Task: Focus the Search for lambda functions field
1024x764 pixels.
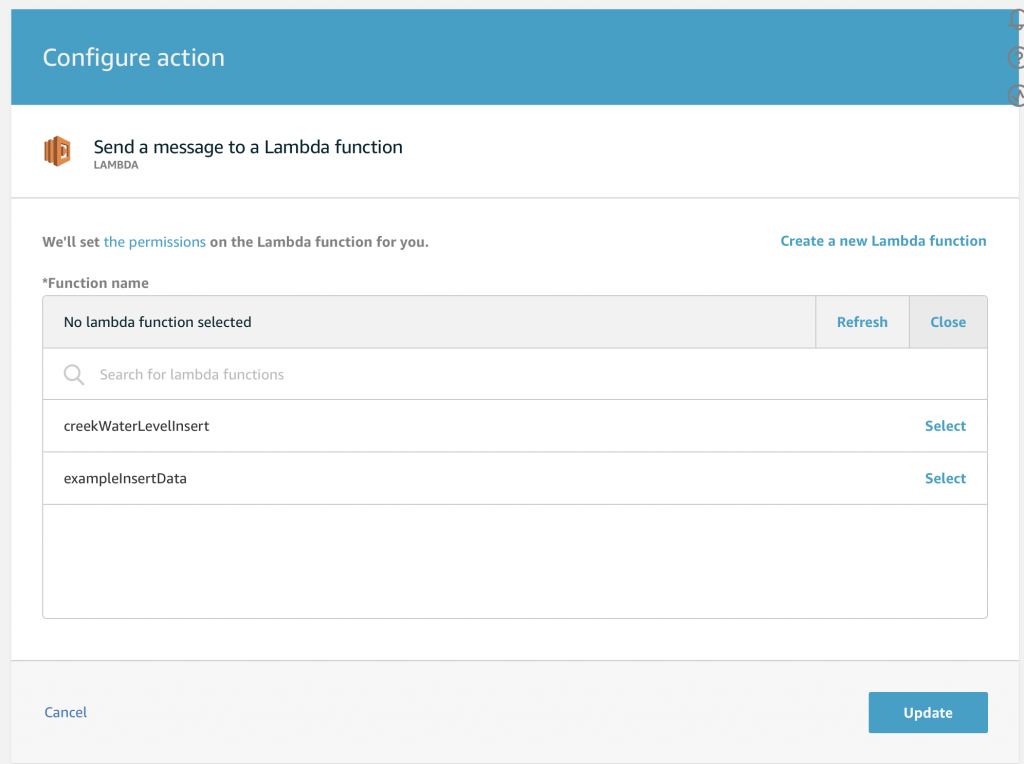Action: pos(515,374)
